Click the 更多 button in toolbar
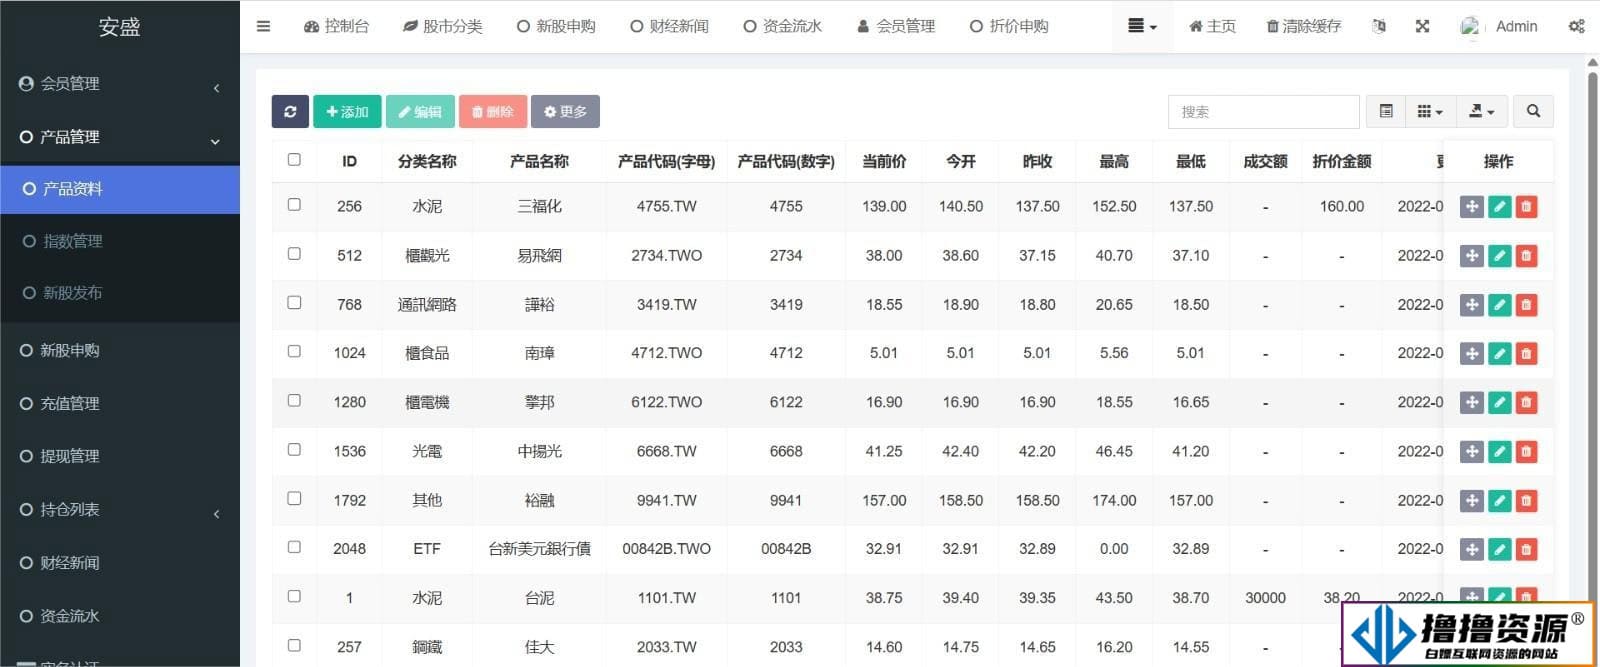Viewport: 1600px width, 667px height. 565,111
